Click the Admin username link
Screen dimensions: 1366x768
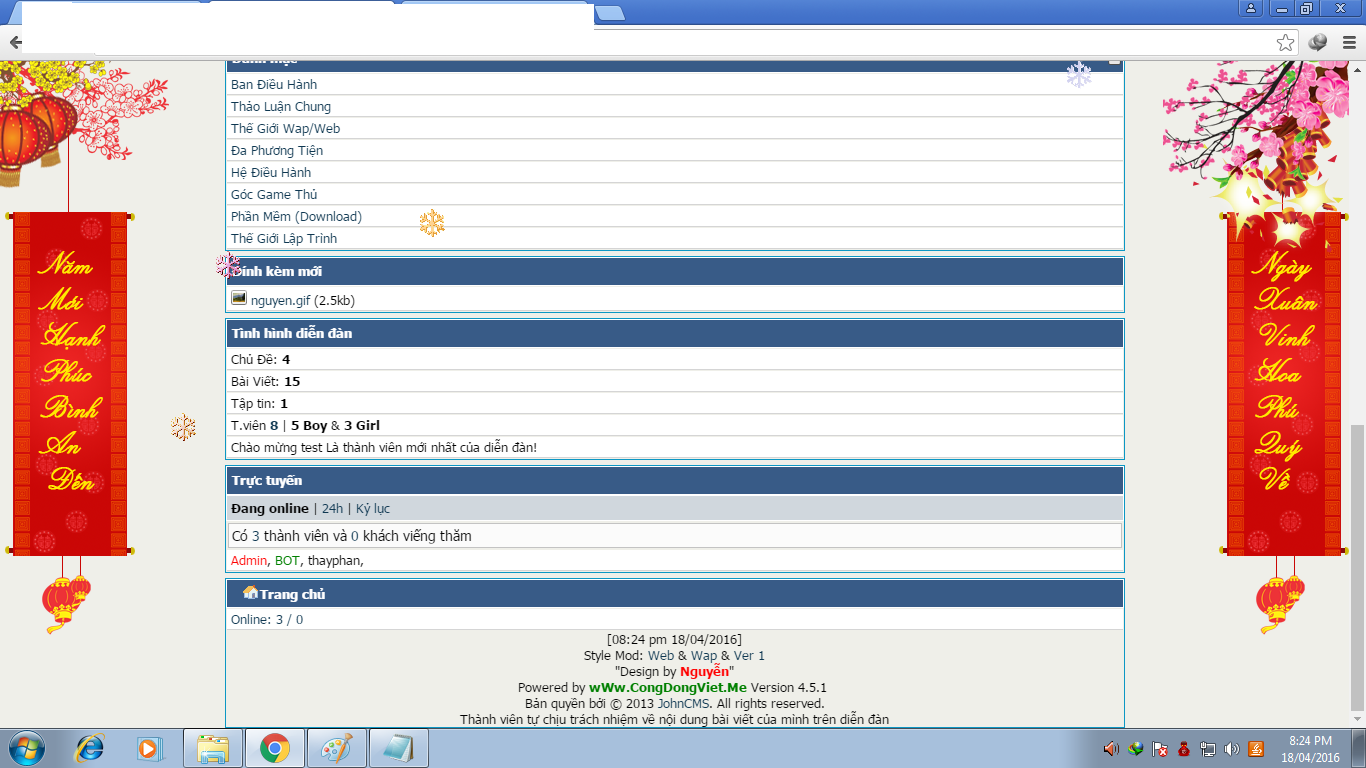tap(249, 561)
